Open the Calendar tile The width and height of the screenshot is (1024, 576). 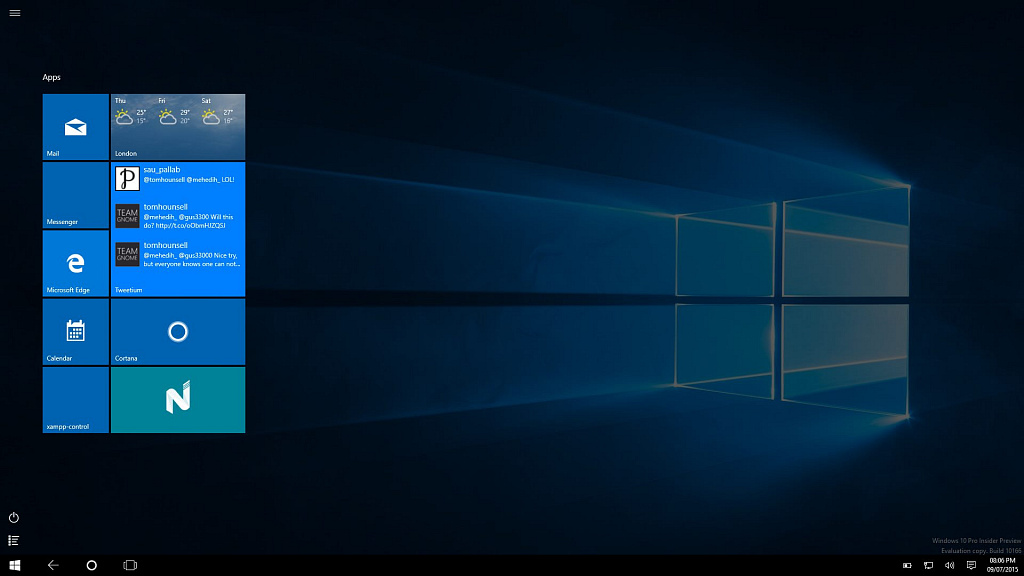[76, 332]
